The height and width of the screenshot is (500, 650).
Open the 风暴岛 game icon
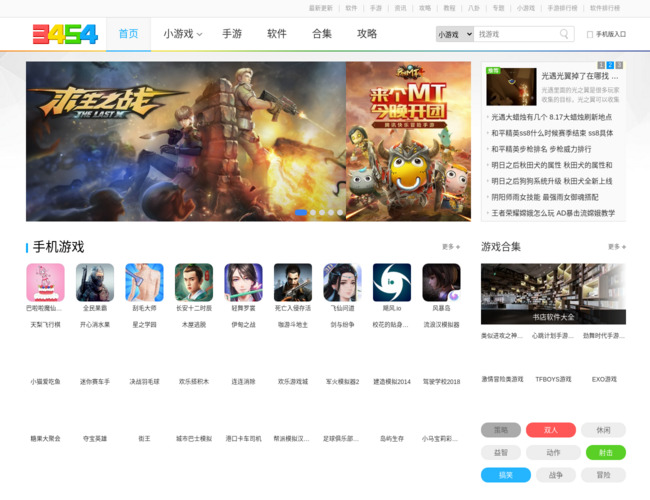tap(441, 282)
